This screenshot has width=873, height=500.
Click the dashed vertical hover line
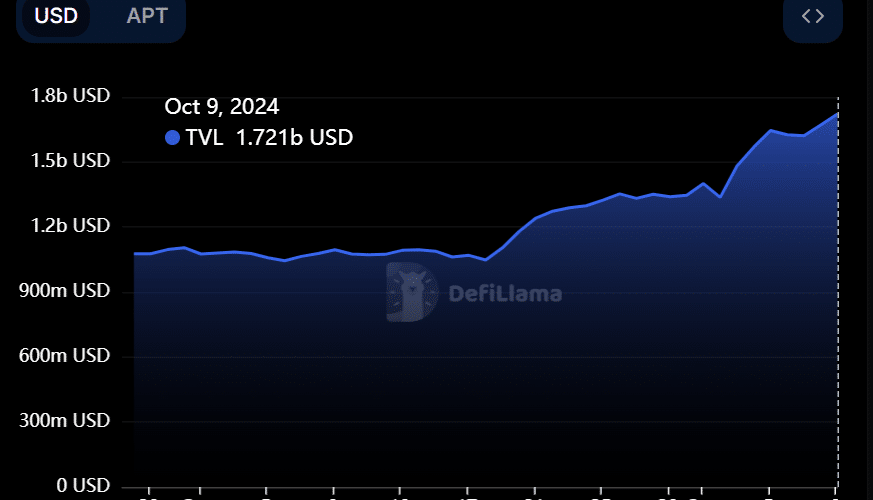tap(838, 300)
